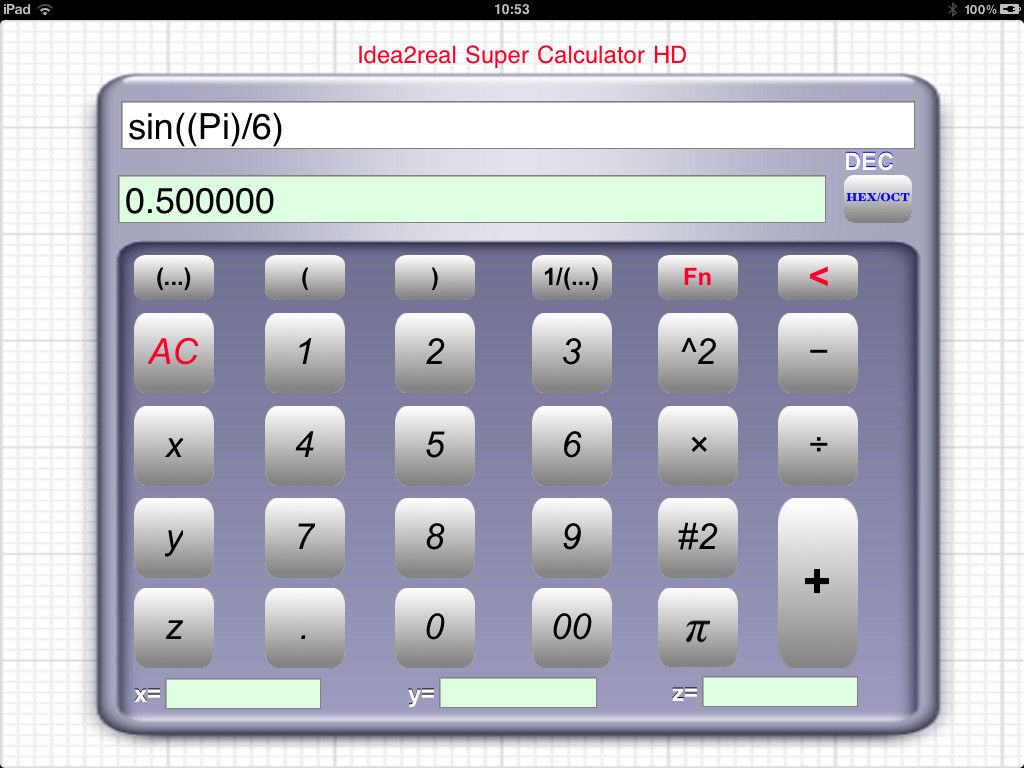Insert an open parenthesis

click(305, 278)
